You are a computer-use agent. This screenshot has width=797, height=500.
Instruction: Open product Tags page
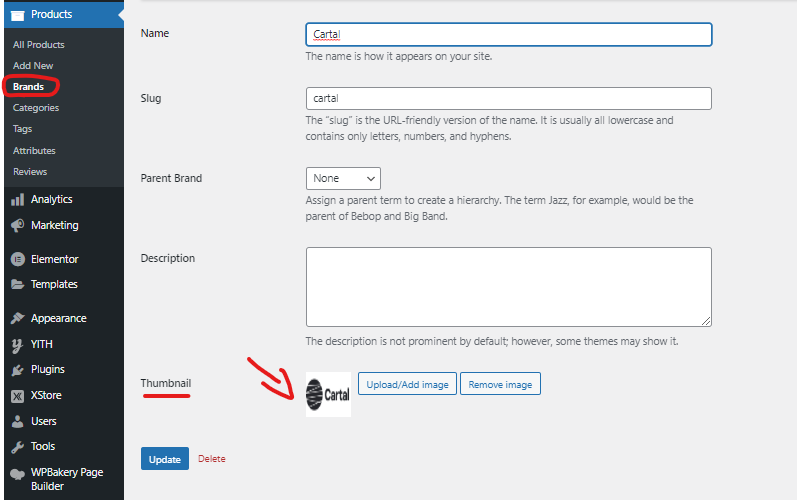[22, 129]
